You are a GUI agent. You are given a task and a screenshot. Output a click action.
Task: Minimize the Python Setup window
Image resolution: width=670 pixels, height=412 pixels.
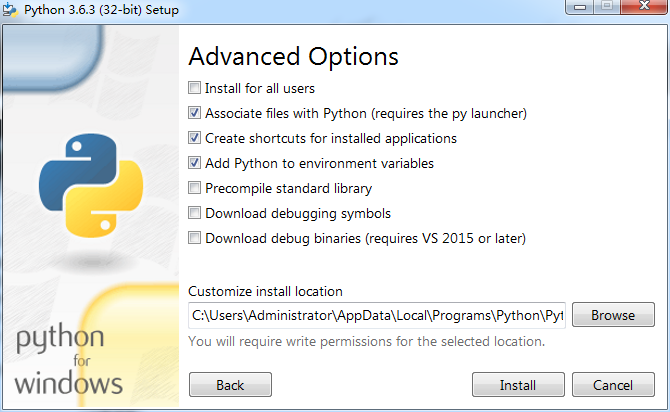[x=580, y=7]
